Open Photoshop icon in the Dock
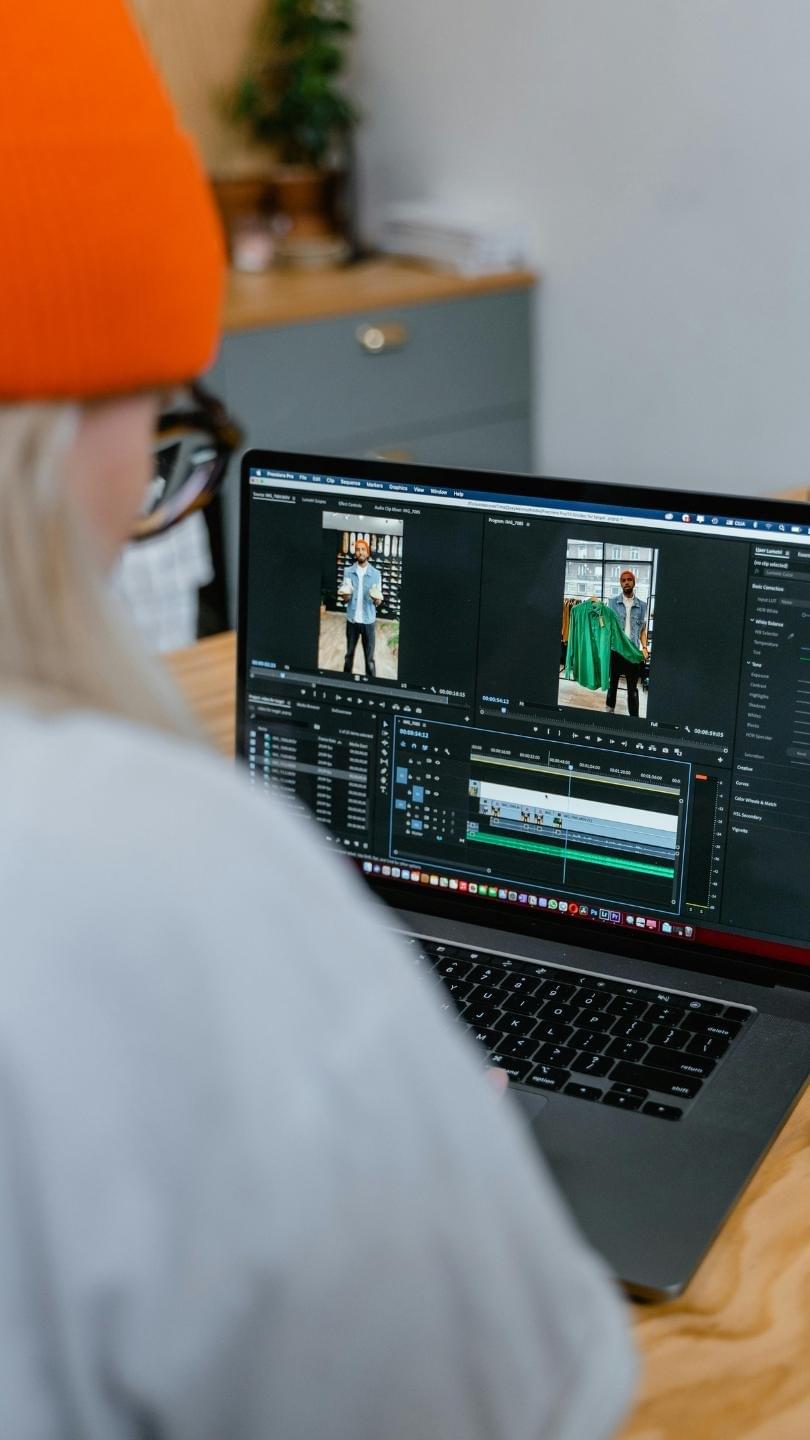This screenshot has width=810, height=1440. point(594,913)
